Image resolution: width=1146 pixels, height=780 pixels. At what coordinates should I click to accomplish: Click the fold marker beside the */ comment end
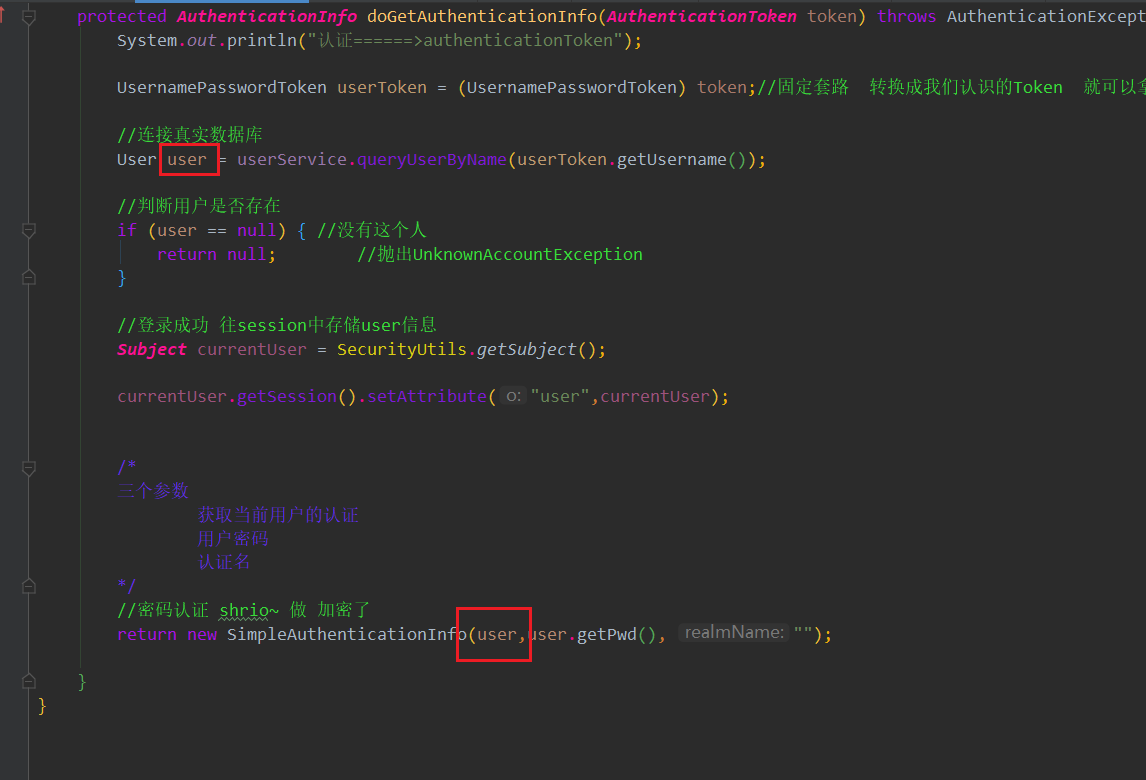[x=29, y=586]
